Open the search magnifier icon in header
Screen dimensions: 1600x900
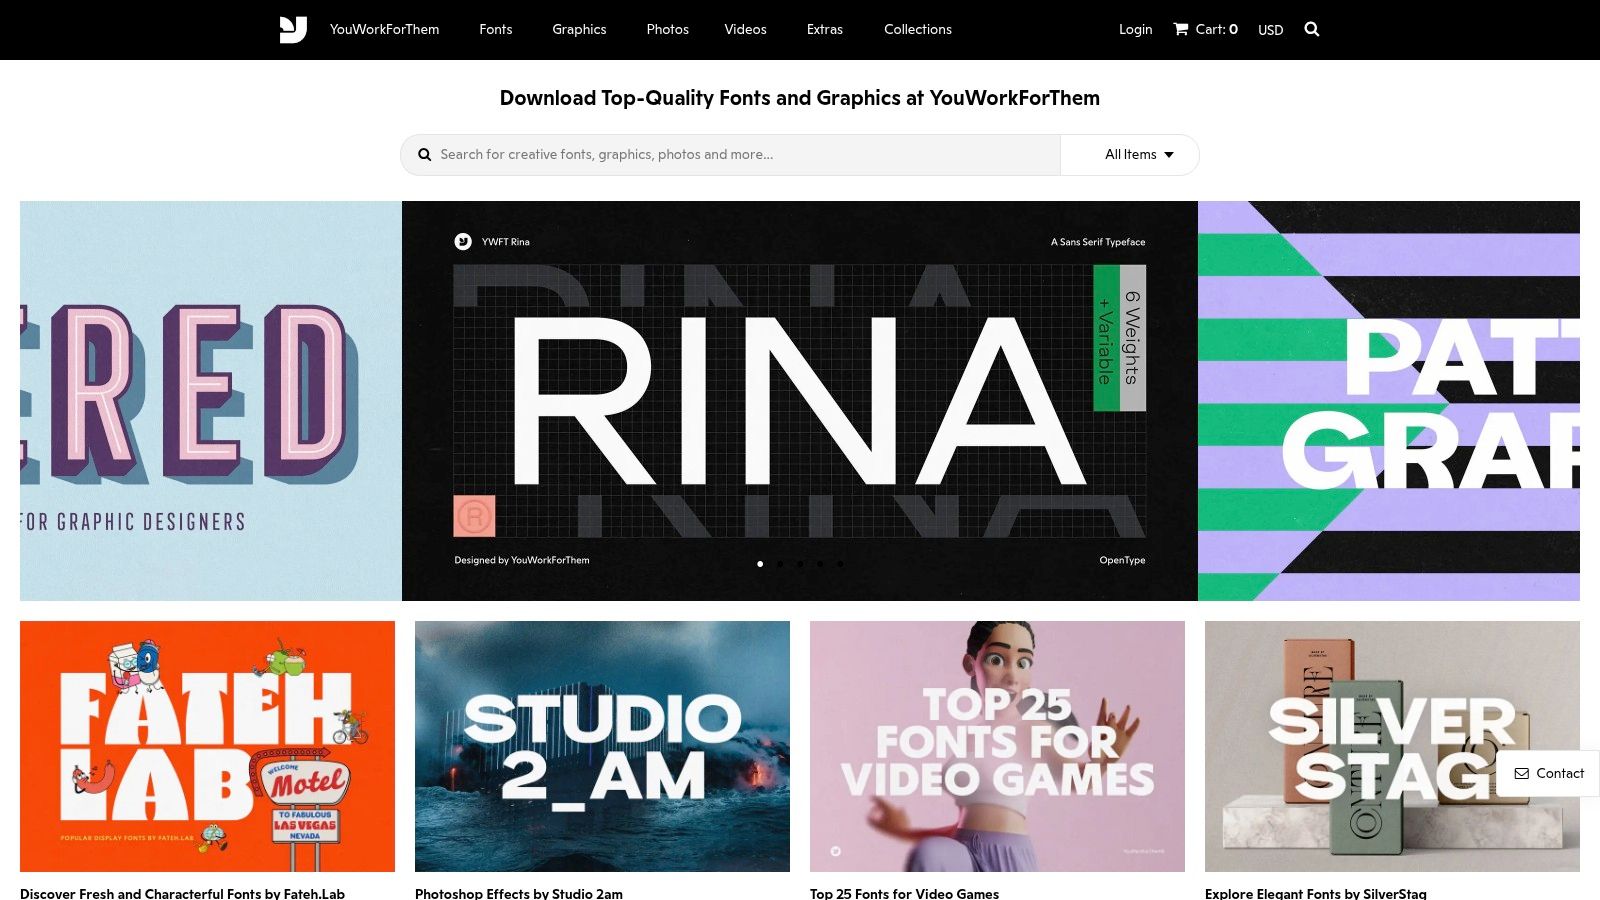1312,29
